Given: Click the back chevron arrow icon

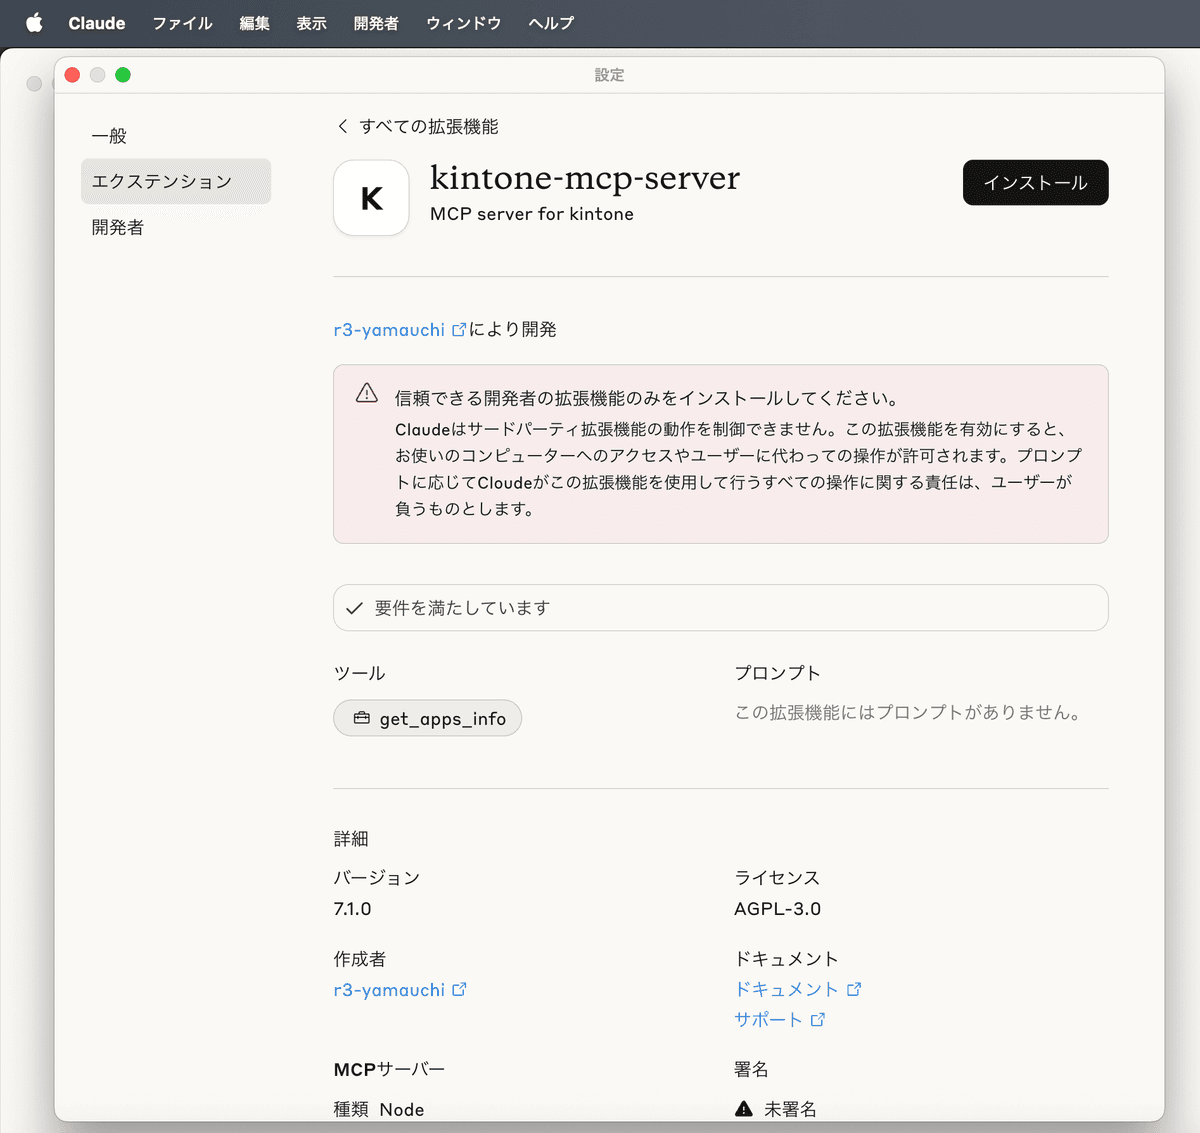Looking at the screenshot, I should [x=343, y=126].
